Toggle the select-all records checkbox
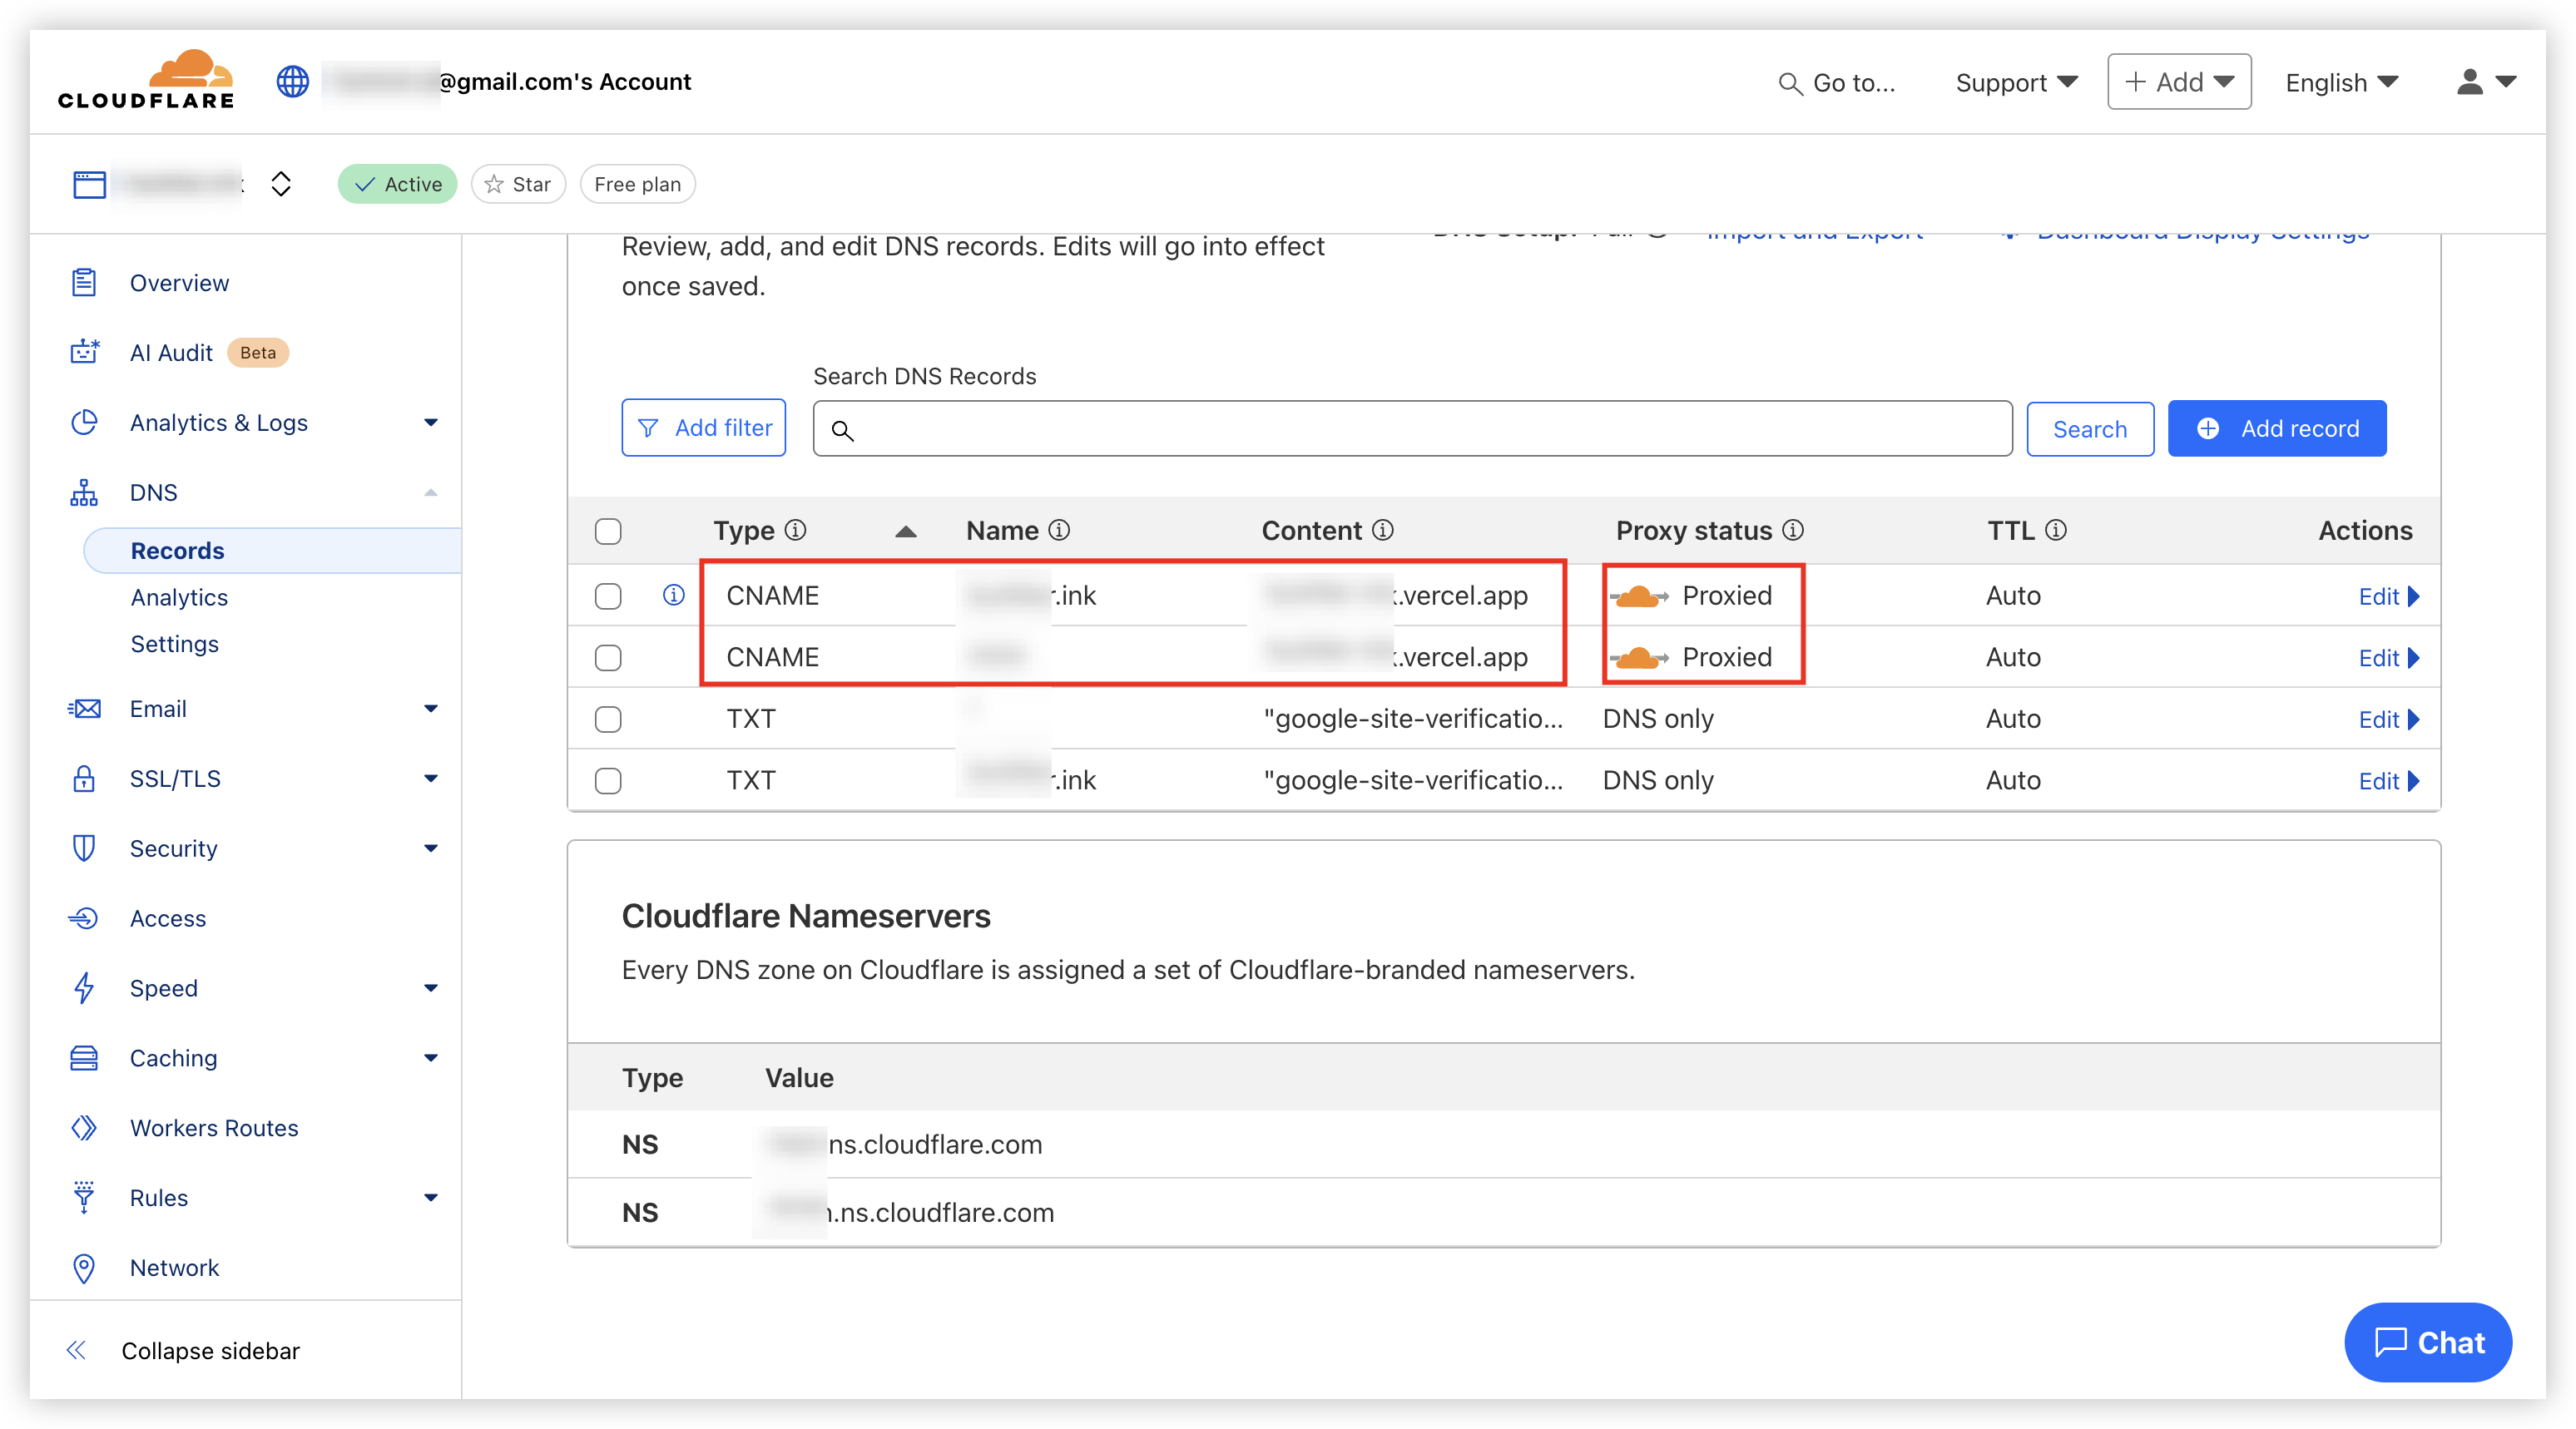The image size is (2576, 1429). [608, 531]
